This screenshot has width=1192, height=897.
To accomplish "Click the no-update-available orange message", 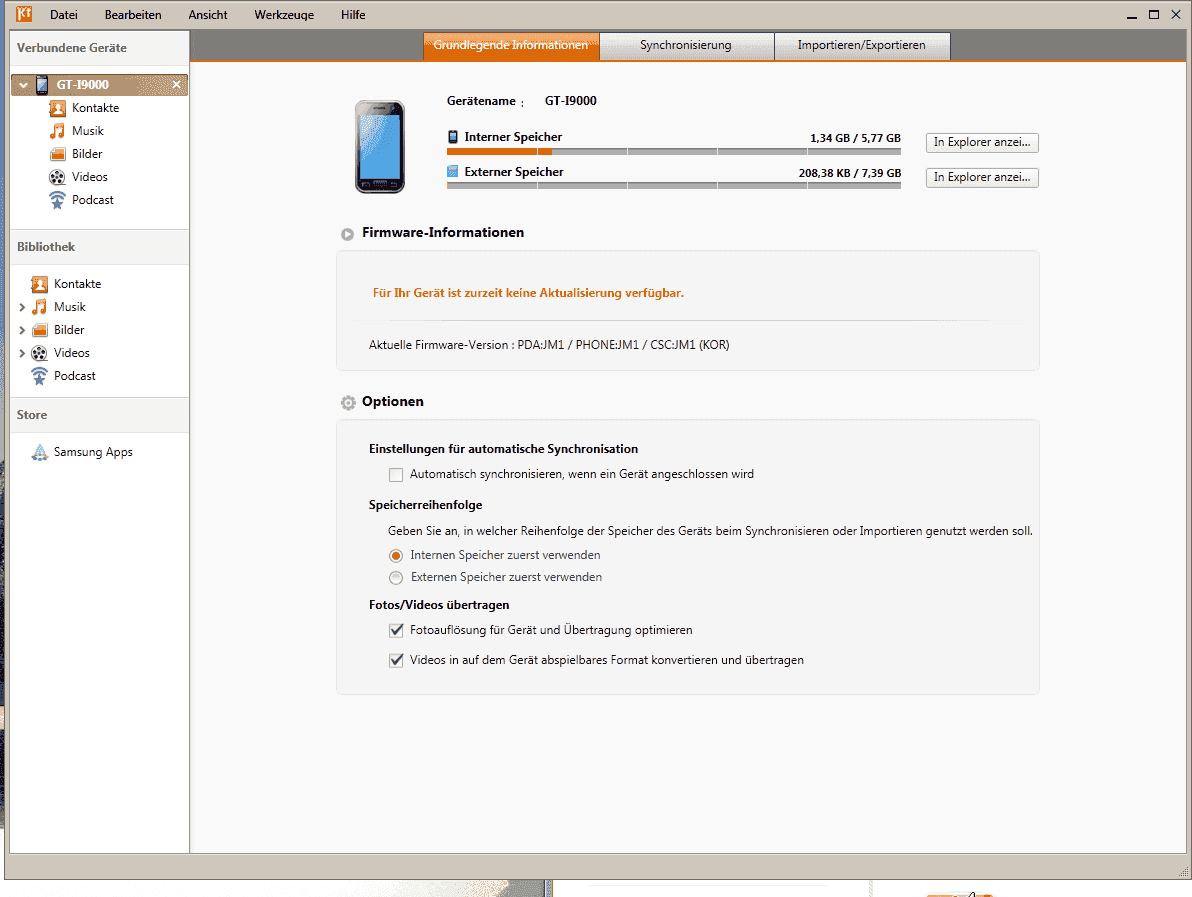I will (x=528, y=293).
